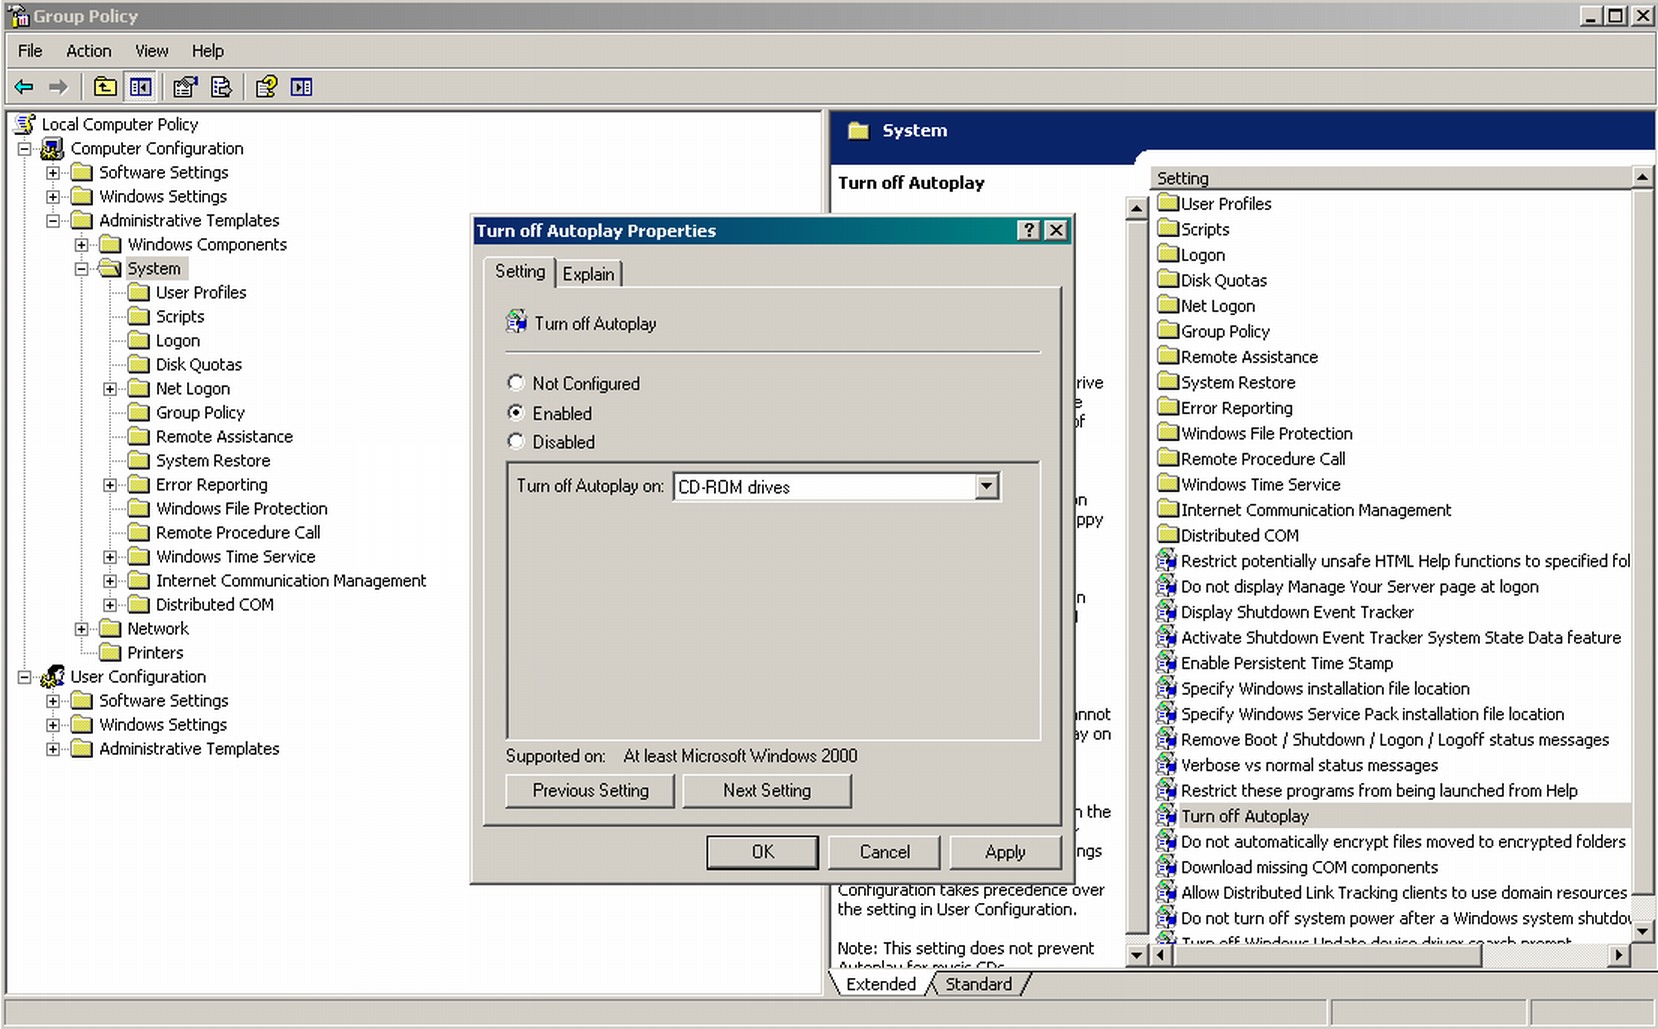The width and height of the screenshot is (1658, 1029).
Task: Click the Back arrow toolbar icon
Action: [24, 87]
